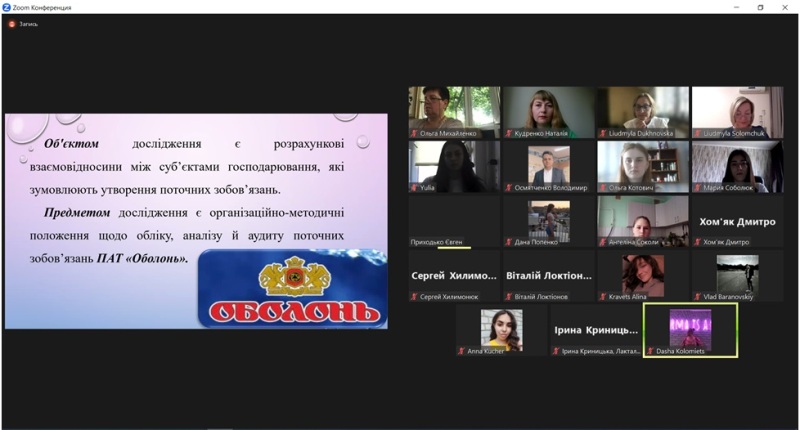Click muted mic icon of Kravets Alina
Viewport: 800px width, 430px height.
point(603,296)
